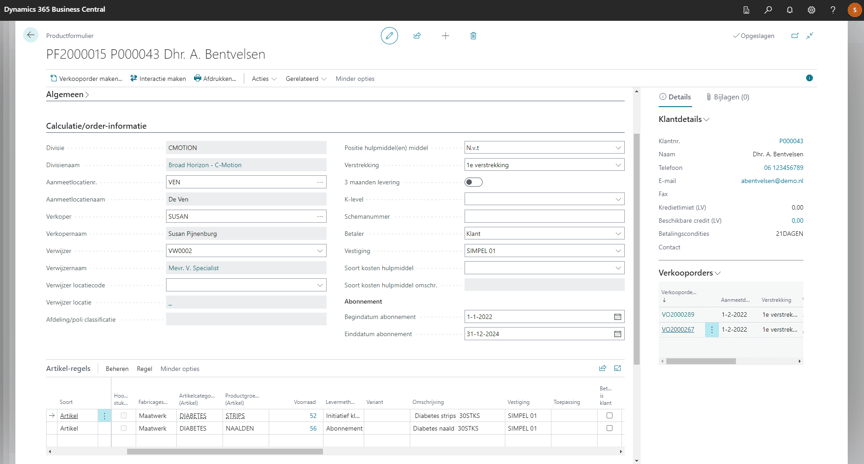Click Interactie maken action
Screen dimensions: 864x464
(158, 79)
